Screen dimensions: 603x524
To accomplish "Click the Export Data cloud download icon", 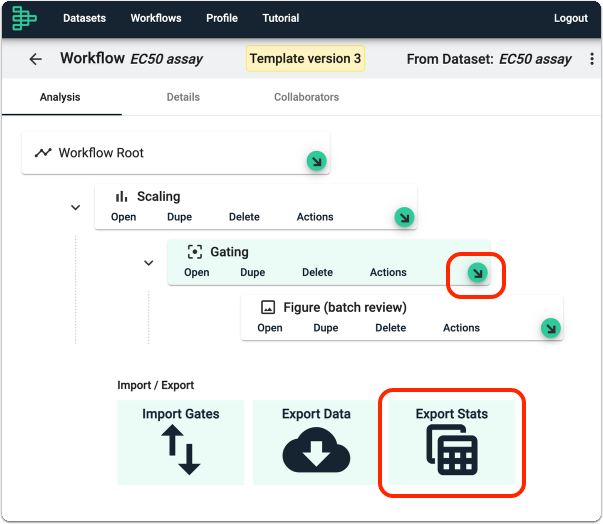I will click(x=316, y=450).
